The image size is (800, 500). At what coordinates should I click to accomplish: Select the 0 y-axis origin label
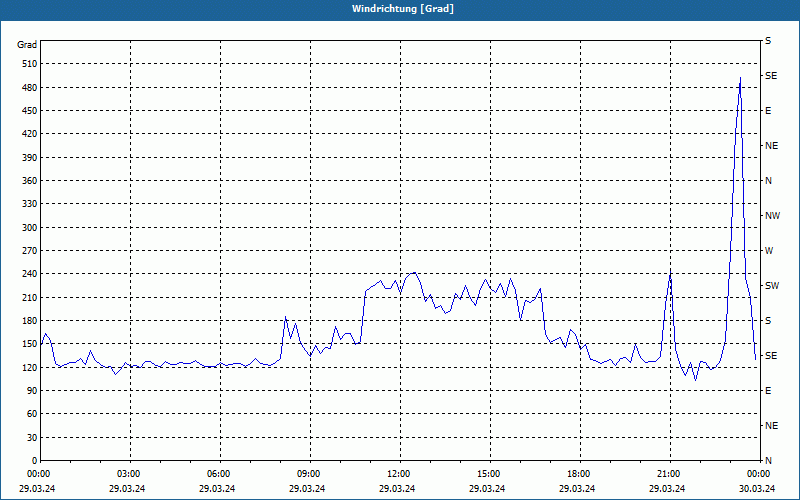pyautogui.click(x=35, y=461)
